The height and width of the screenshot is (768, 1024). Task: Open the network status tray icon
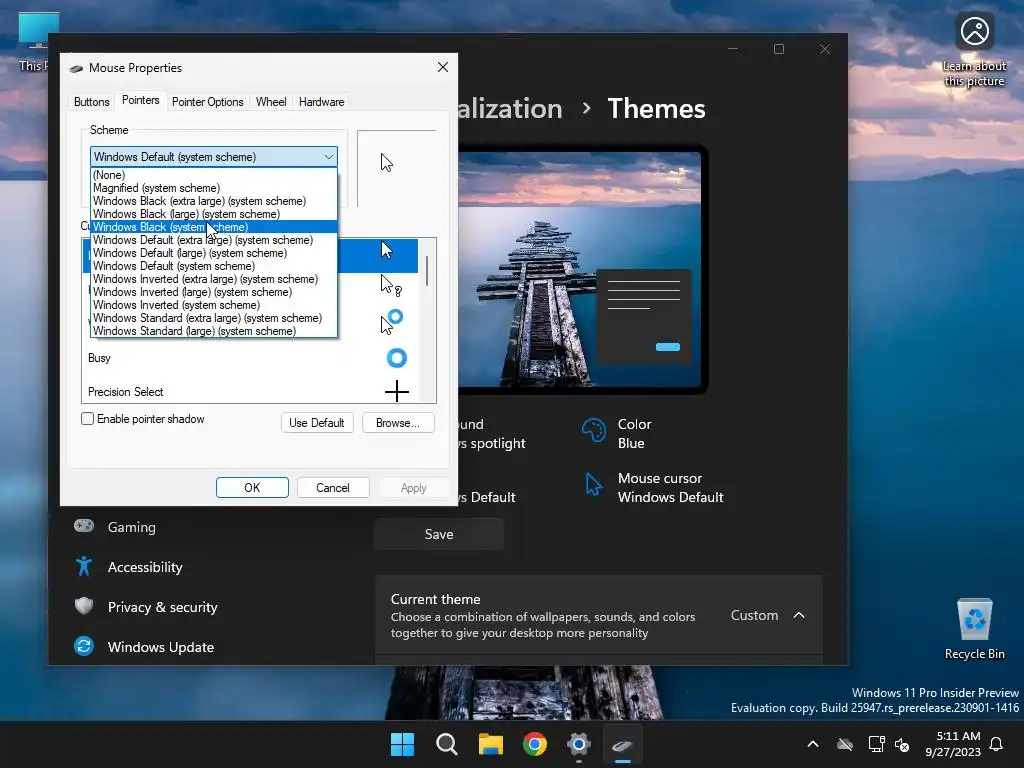click(x=876, y=744)
